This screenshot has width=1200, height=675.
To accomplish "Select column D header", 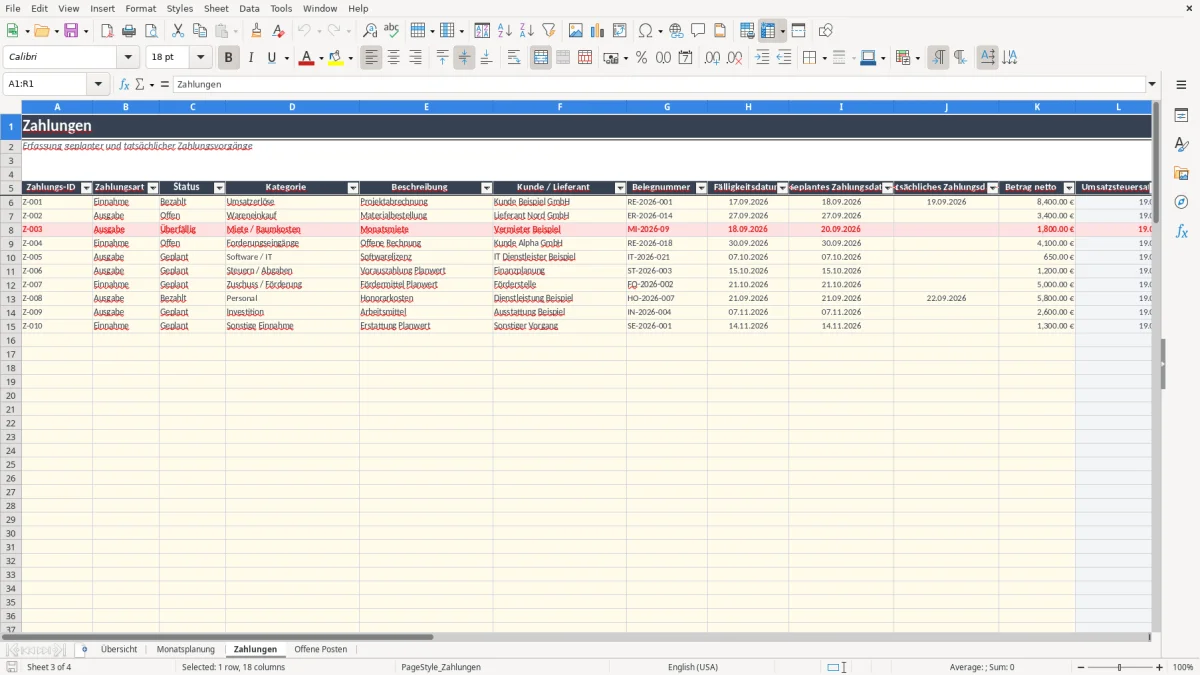I will point(292,107).
